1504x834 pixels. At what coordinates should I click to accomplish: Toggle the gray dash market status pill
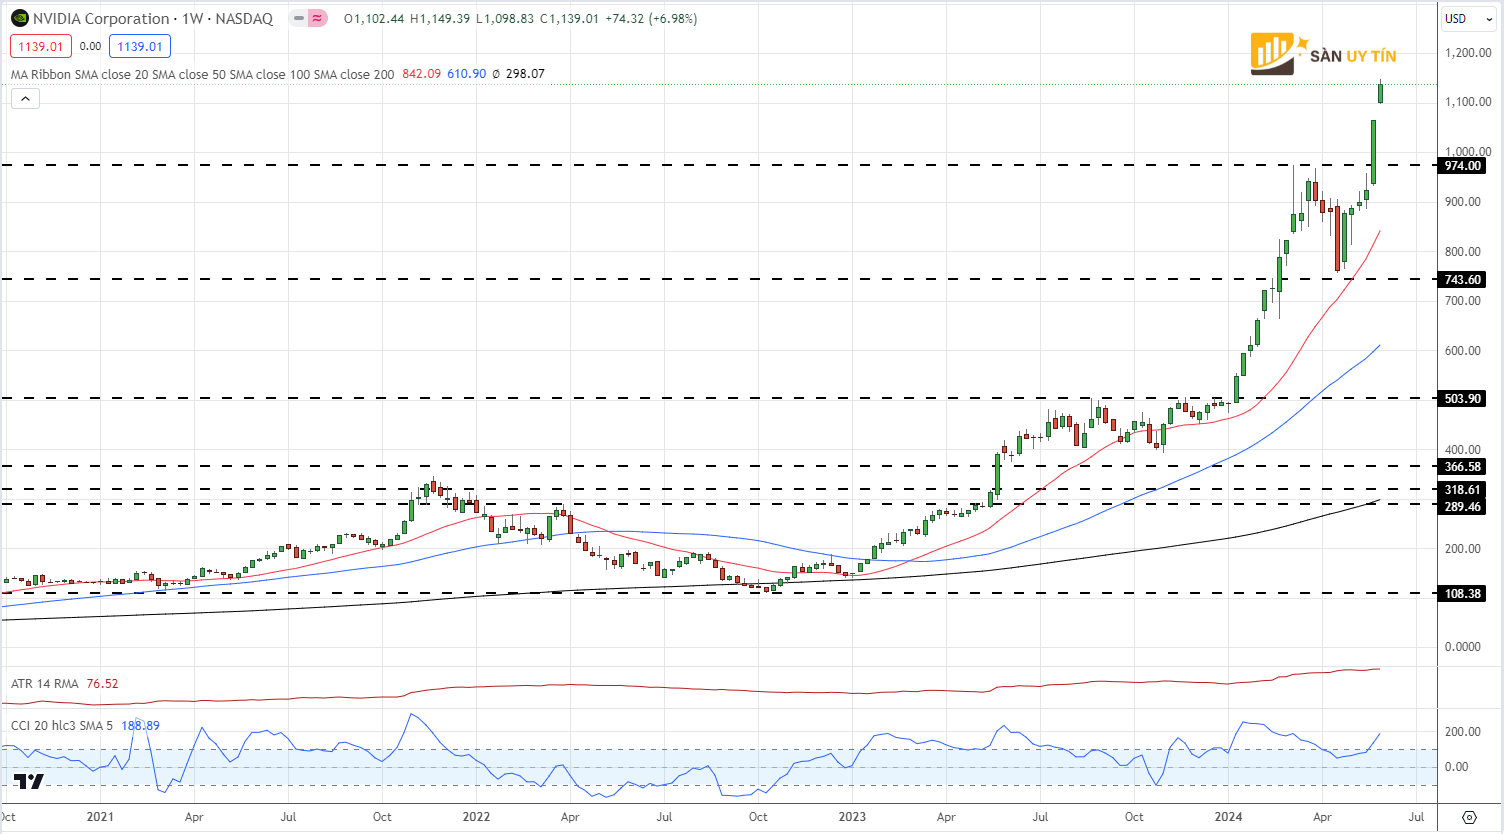pos(298,18)
